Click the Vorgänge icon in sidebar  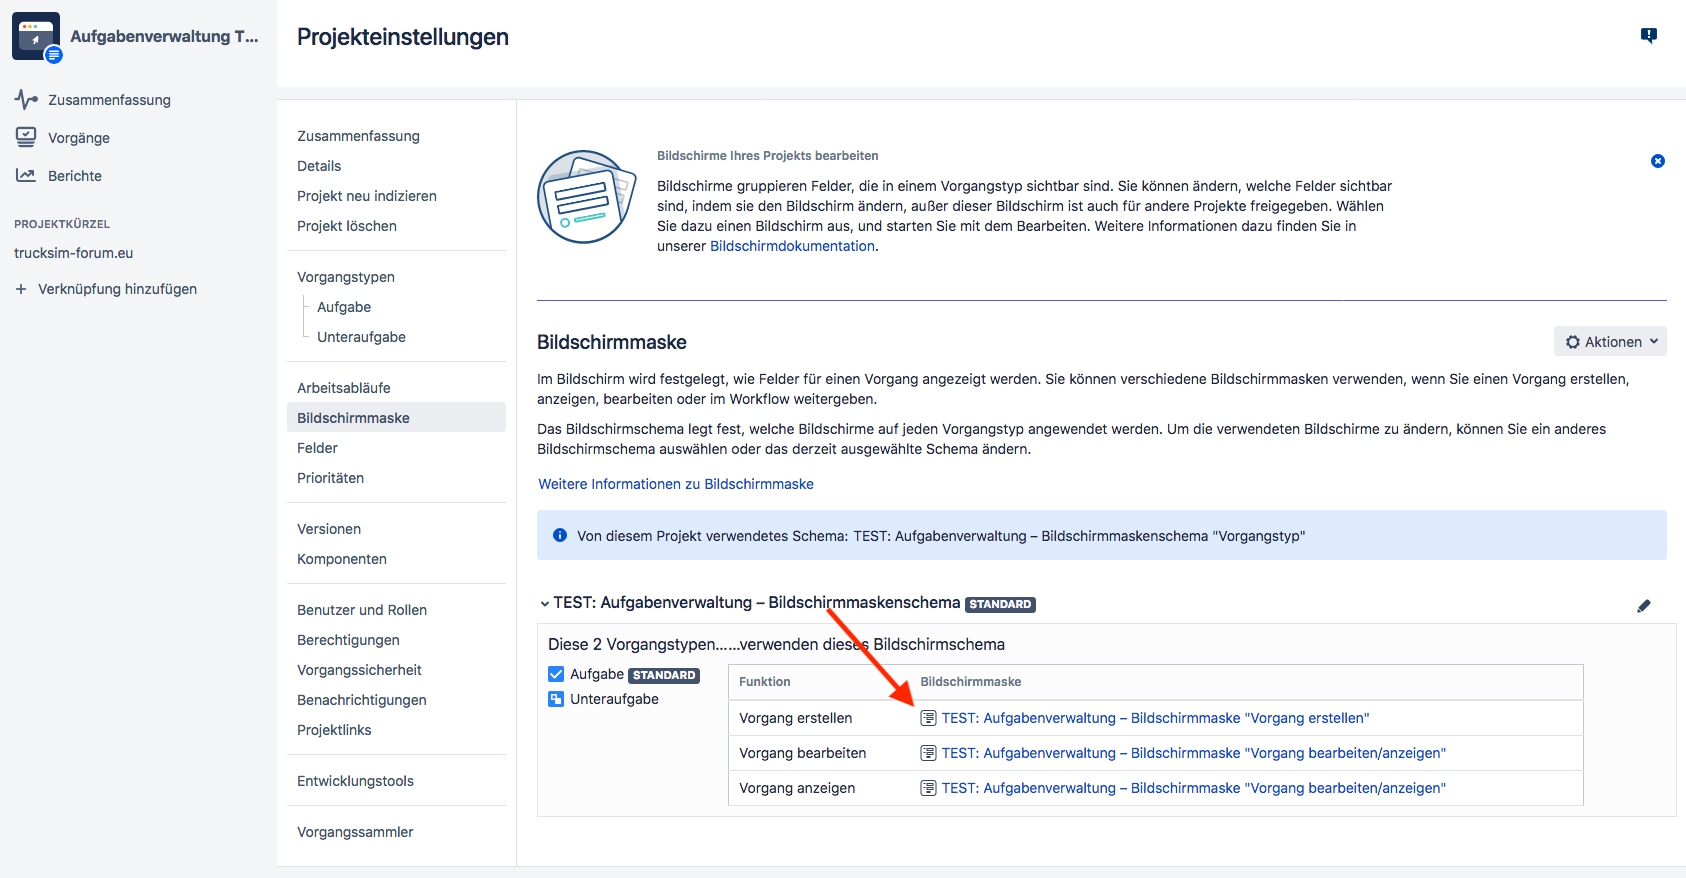pyautogui.click(x=26, y=138)
